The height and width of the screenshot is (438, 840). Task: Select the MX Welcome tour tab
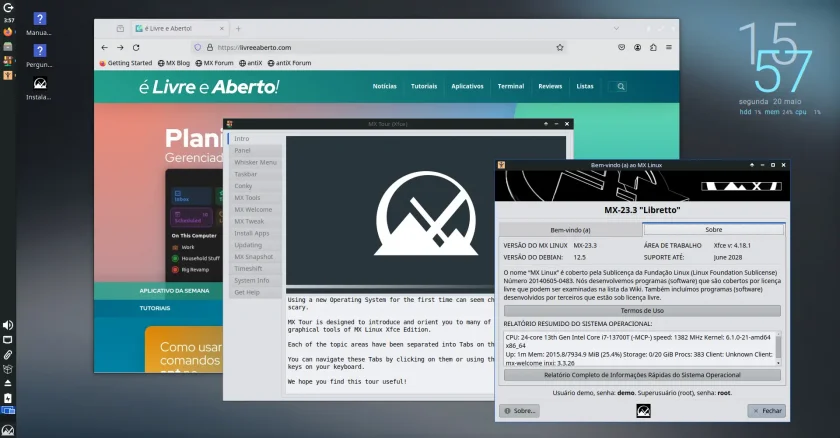pos(255,209)
